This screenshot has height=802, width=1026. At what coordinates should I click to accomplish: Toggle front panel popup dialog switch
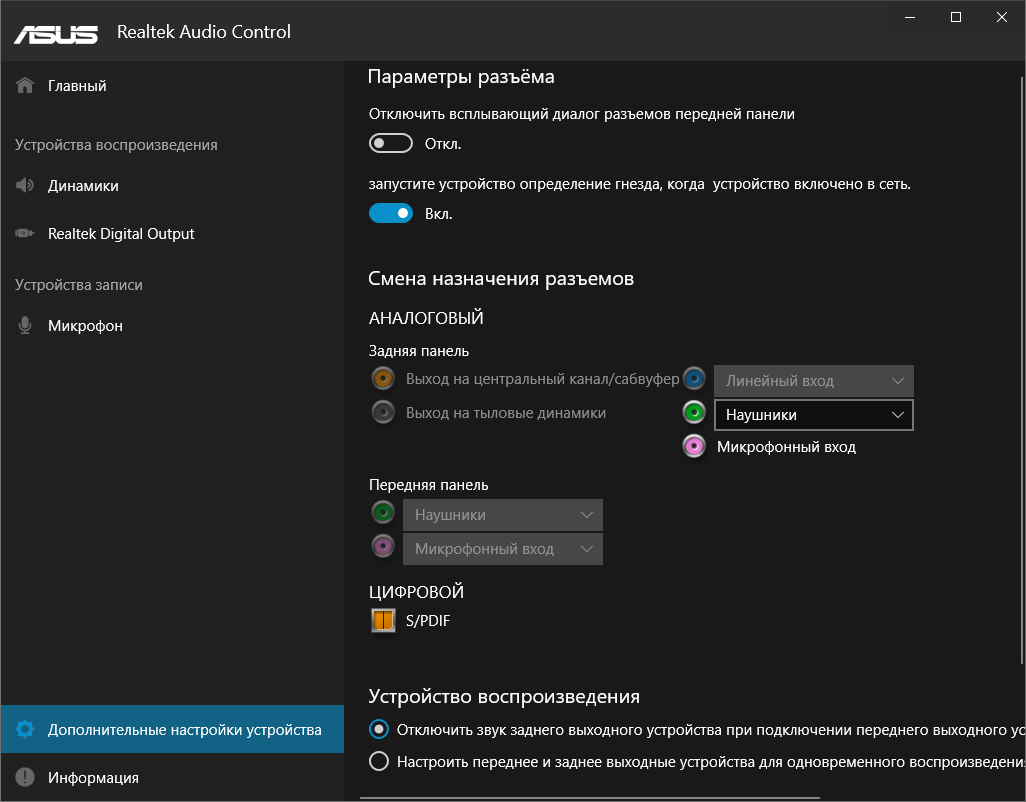[x=391, y=144]
